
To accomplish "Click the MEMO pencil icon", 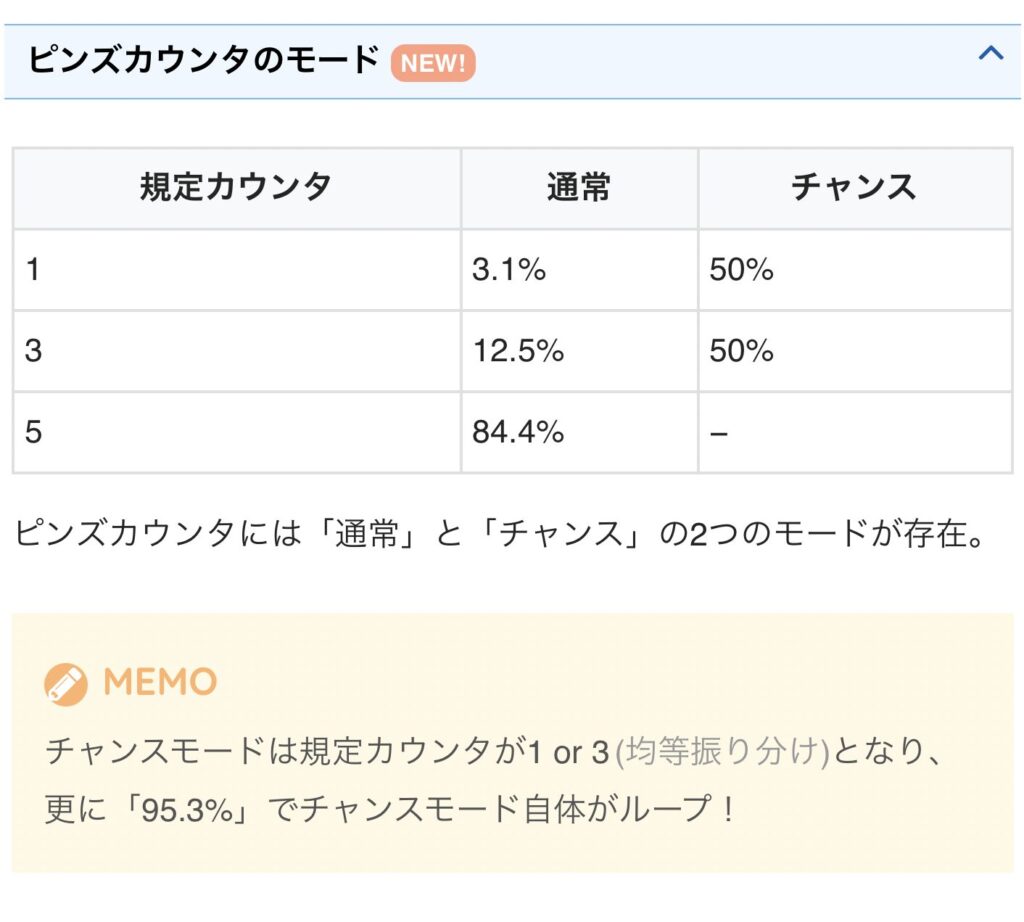I will 65,684.
